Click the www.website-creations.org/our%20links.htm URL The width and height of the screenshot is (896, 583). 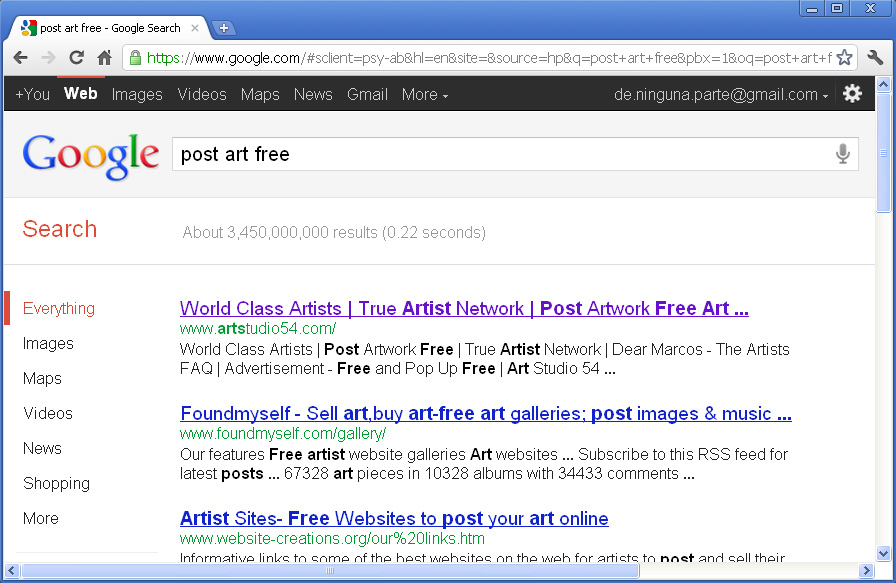tap(332, 538)
